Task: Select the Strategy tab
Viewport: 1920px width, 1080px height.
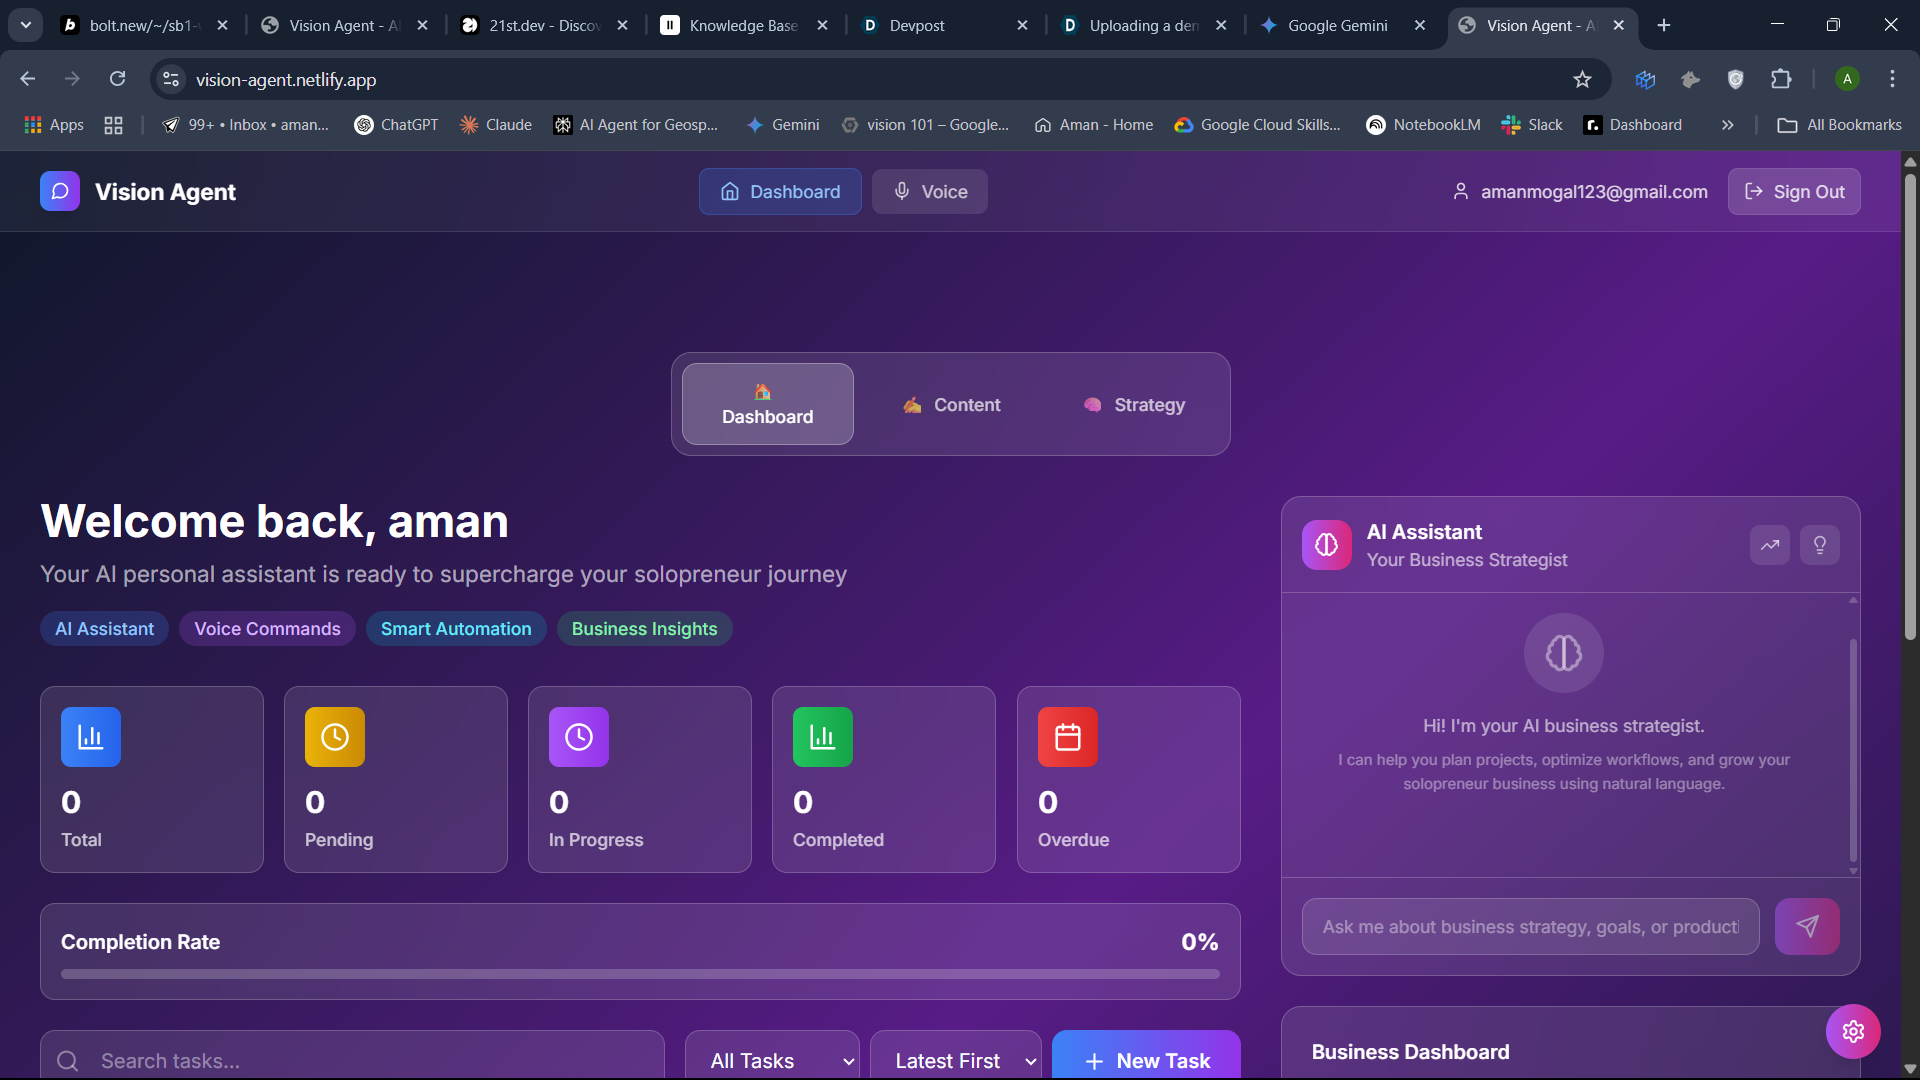Action: pyautogui.click(x=1134, y=405)
